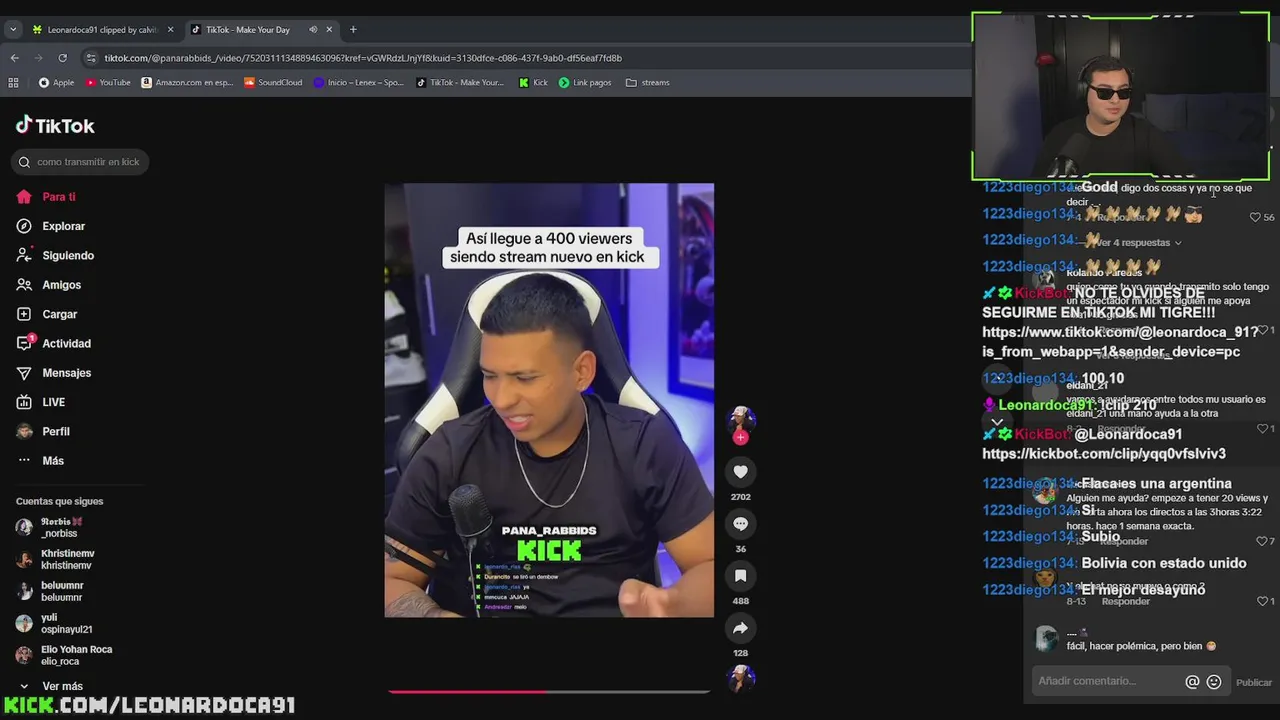Open the Kick bookmark
1280x720 pixels.
point(533,82)
